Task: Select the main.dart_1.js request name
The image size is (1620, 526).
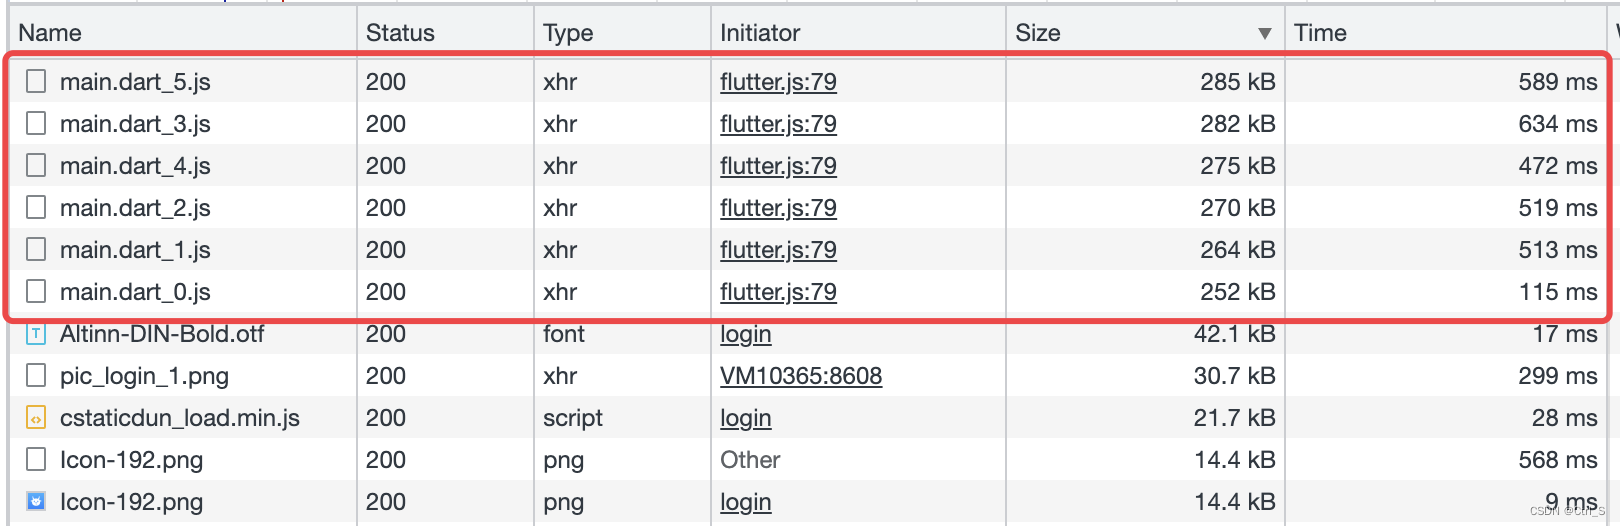Action: 135,250
